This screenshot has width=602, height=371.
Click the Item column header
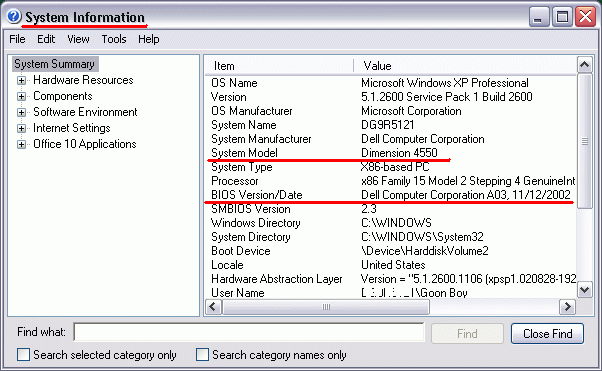[x=279, y=66]
